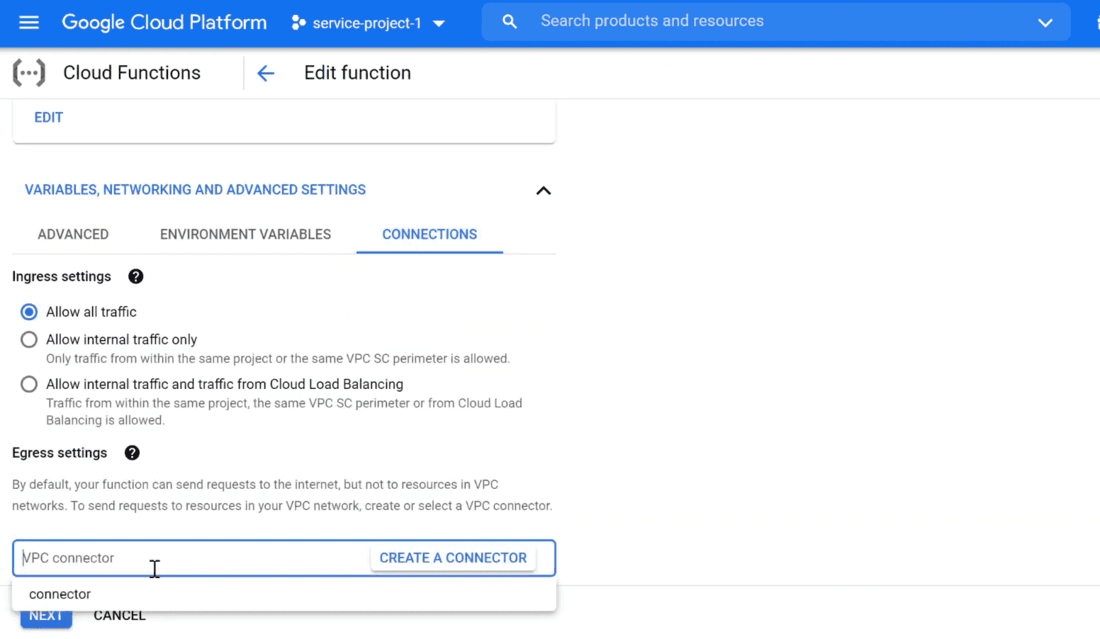Open the service-project-1 project dropdown

[369, 23]
